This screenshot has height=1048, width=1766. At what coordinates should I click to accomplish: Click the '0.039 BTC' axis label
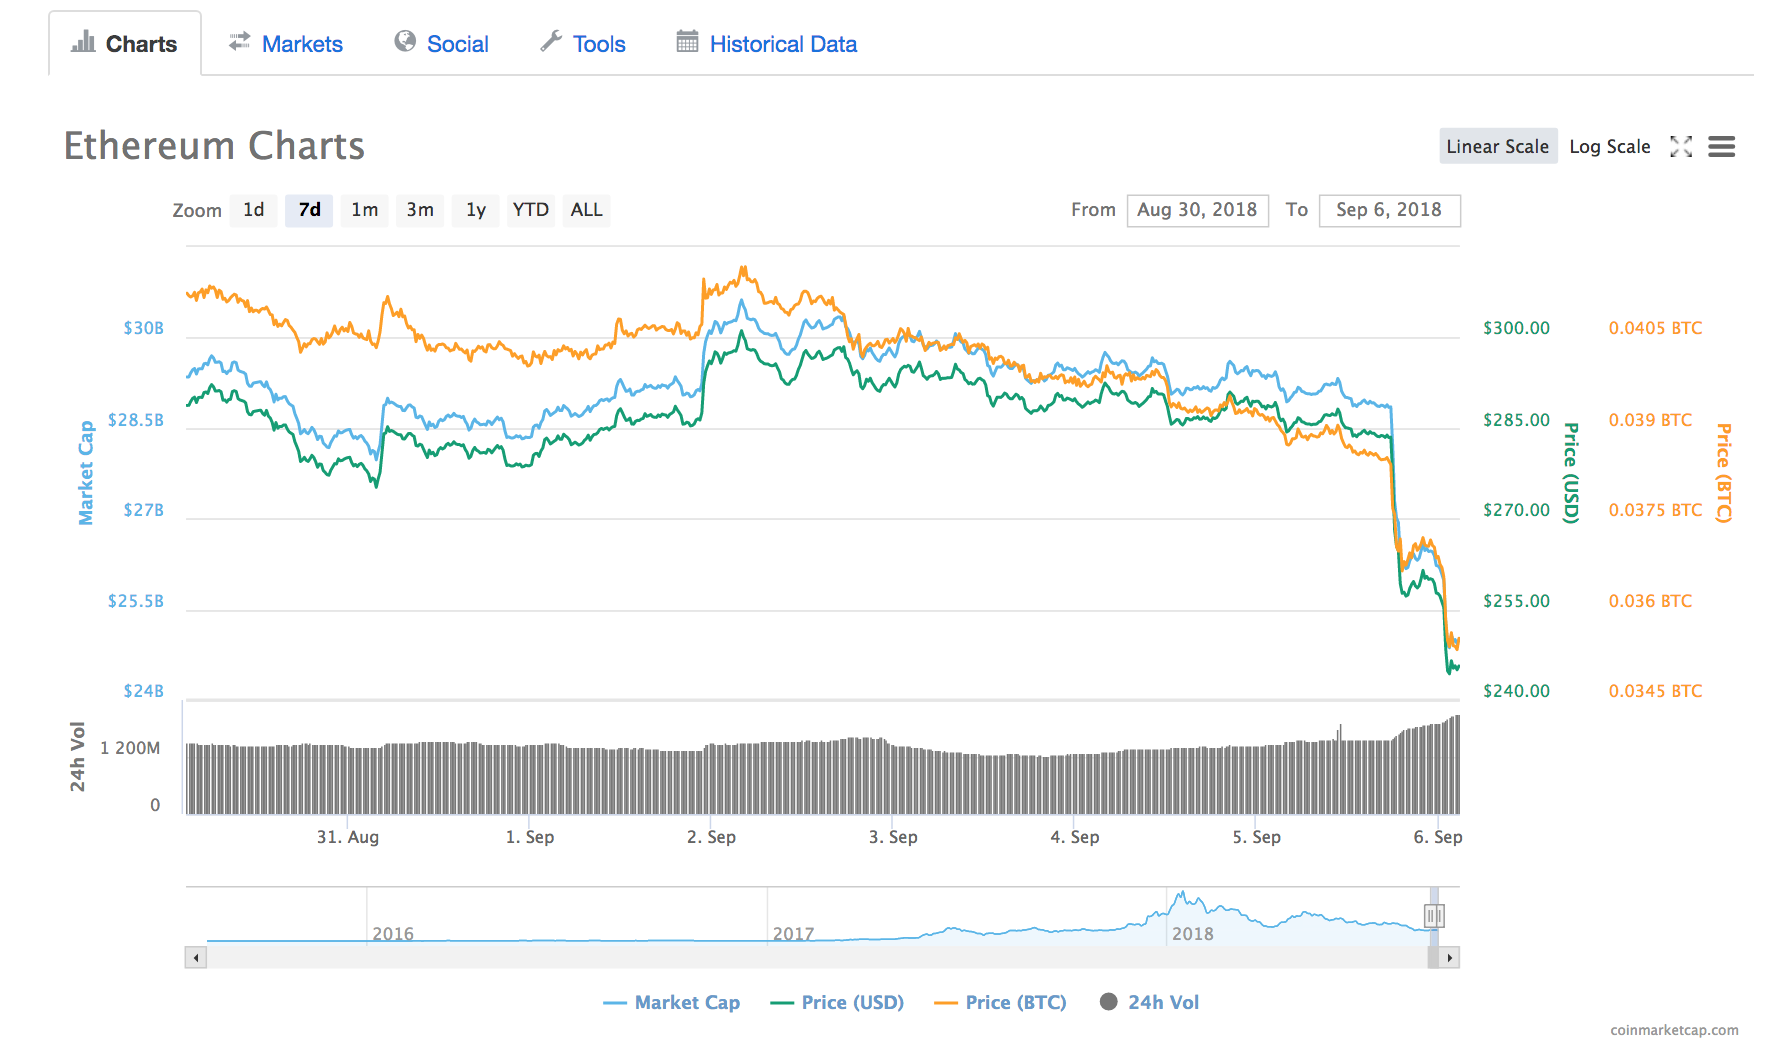pos(1650,420)
